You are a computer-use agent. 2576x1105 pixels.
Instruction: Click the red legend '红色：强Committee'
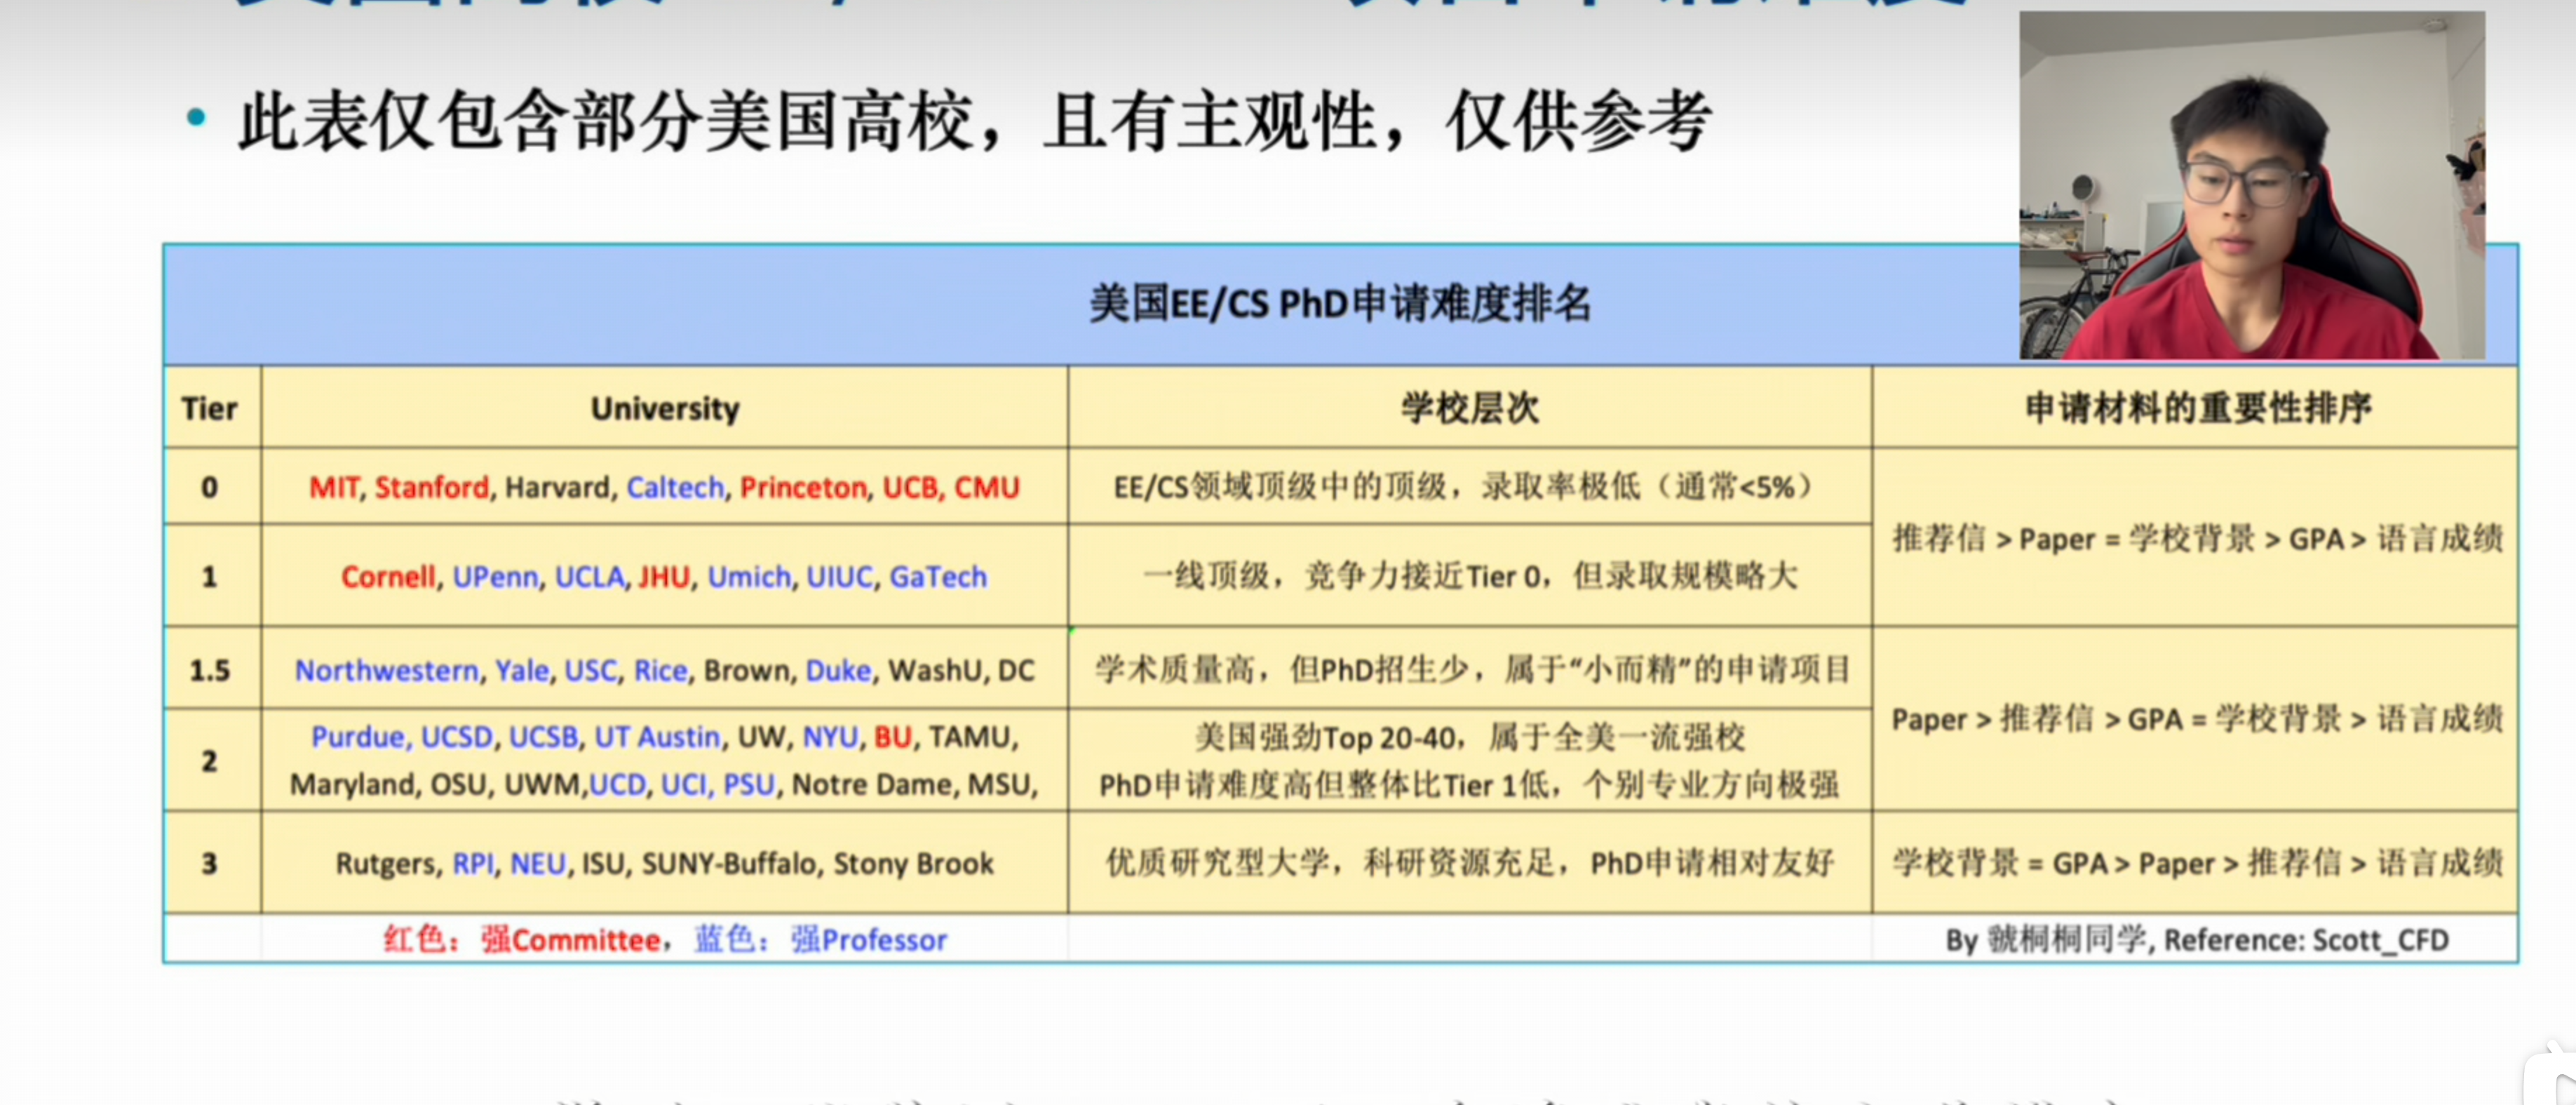pos(523,940)
